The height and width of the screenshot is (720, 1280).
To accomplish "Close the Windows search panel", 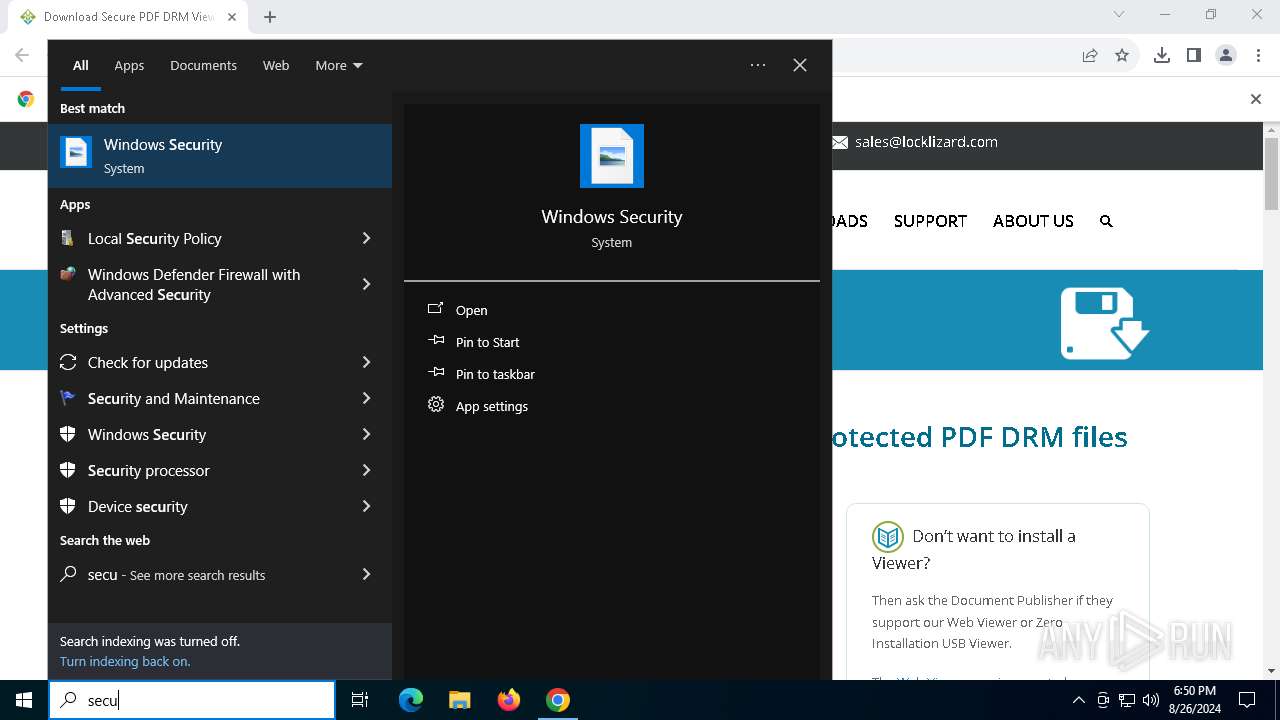I will (800, 65).
